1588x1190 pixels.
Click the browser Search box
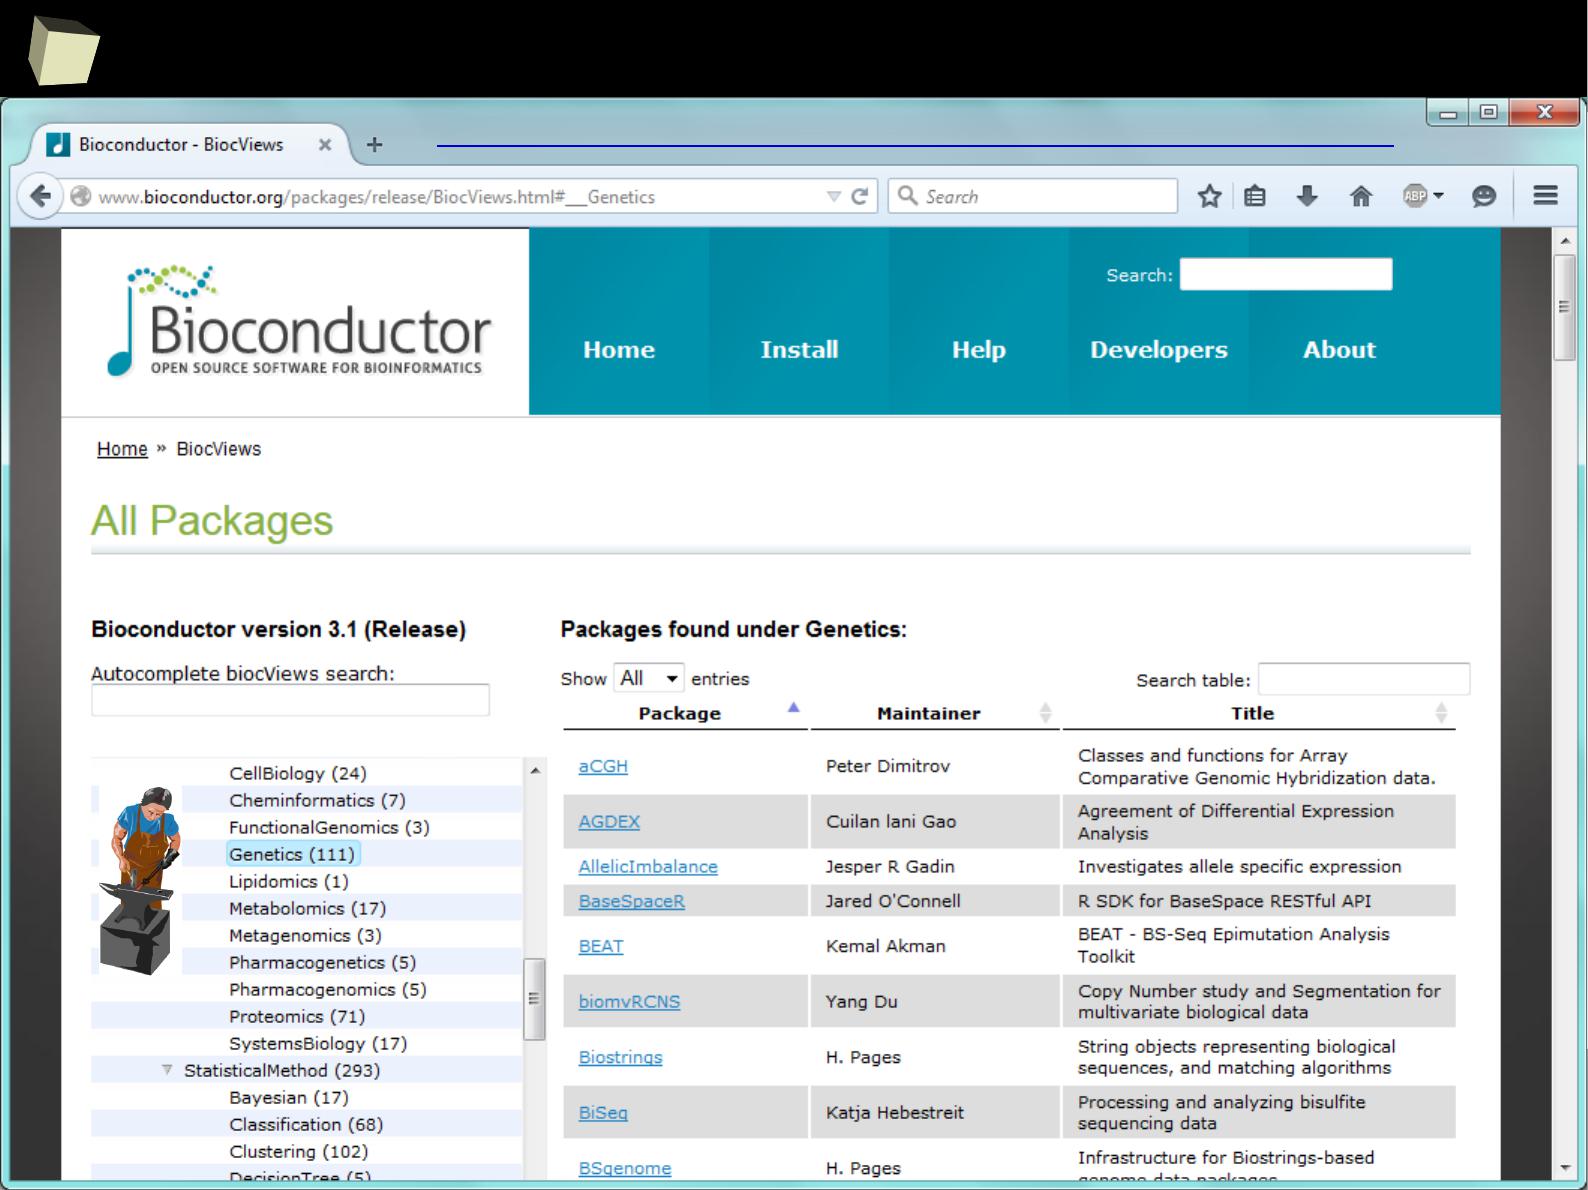[1033, 196]
